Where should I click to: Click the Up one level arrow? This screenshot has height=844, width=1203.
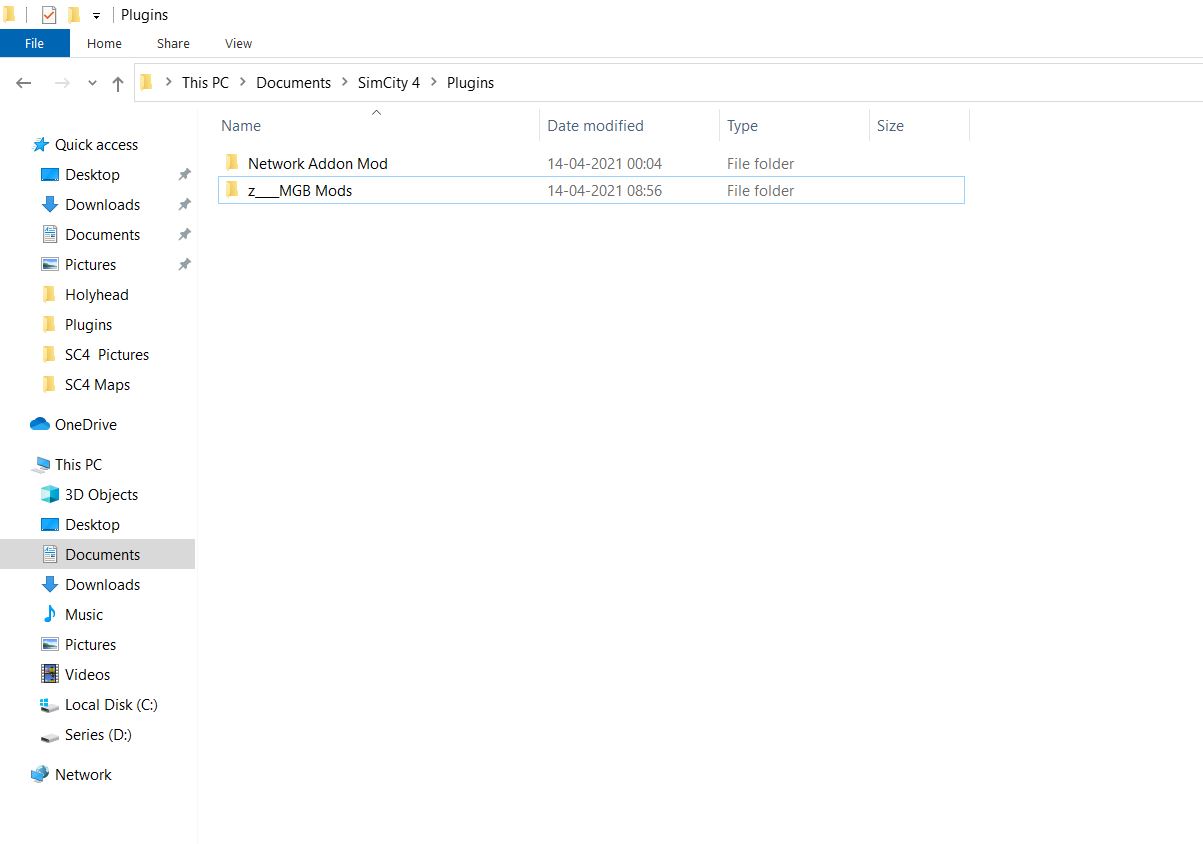click(x=118, y=84)
